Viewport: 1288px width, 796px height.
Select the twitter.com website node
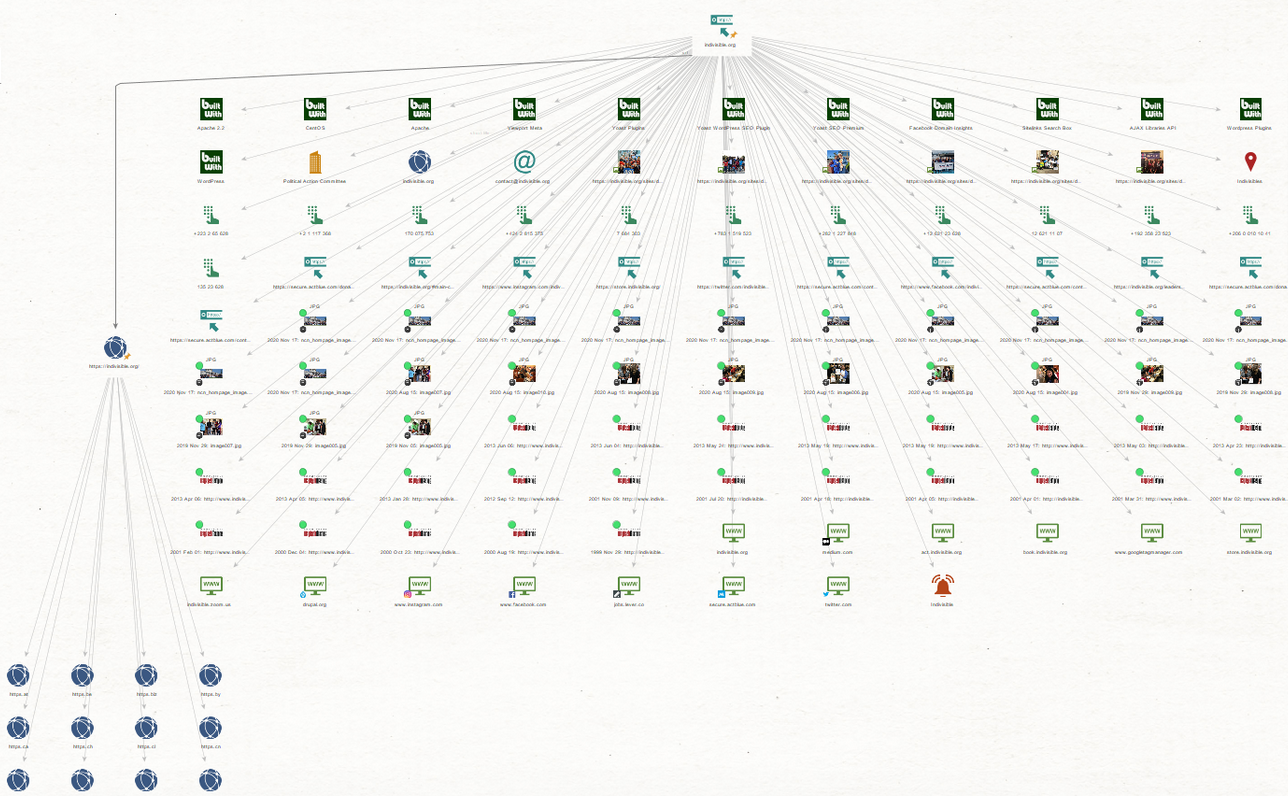(x=838, y=586)
